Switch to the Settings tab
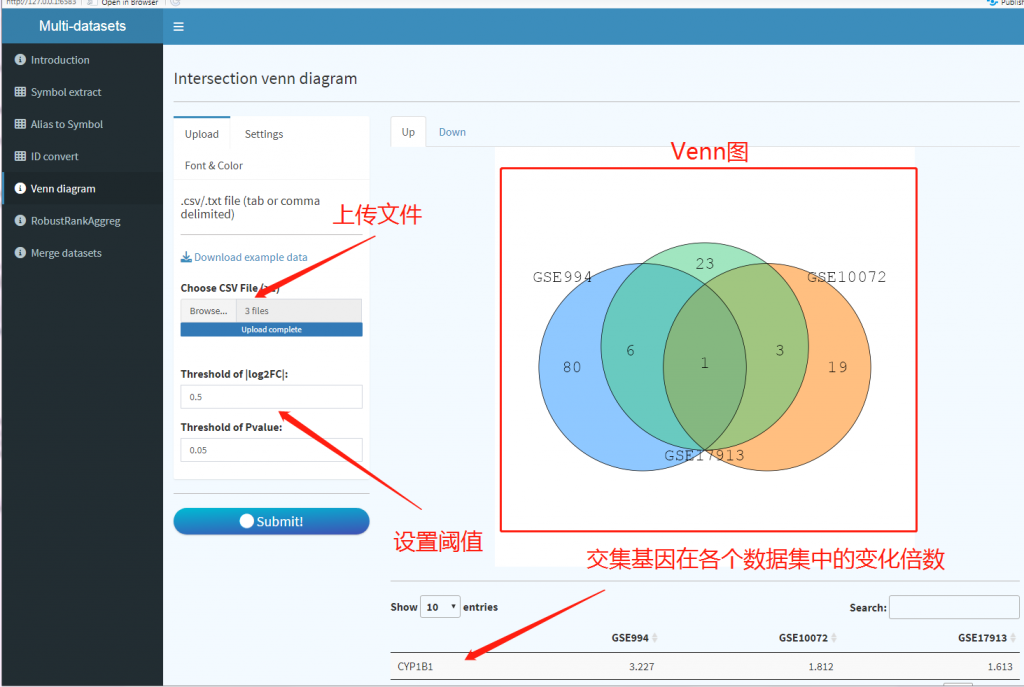This screenshot has height=687, width=1024. tap(264, 133)
